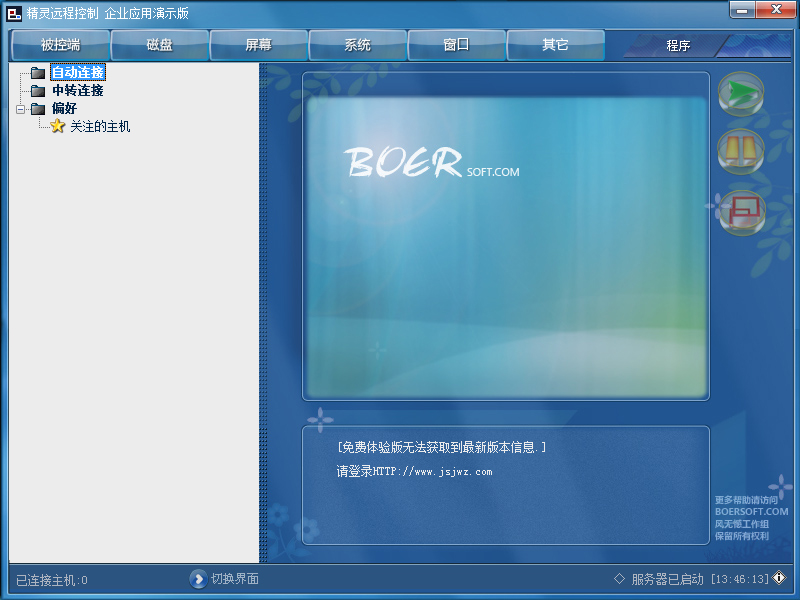
Task: Click the folder icon next to 自动连接
Action: click(38, 72)
